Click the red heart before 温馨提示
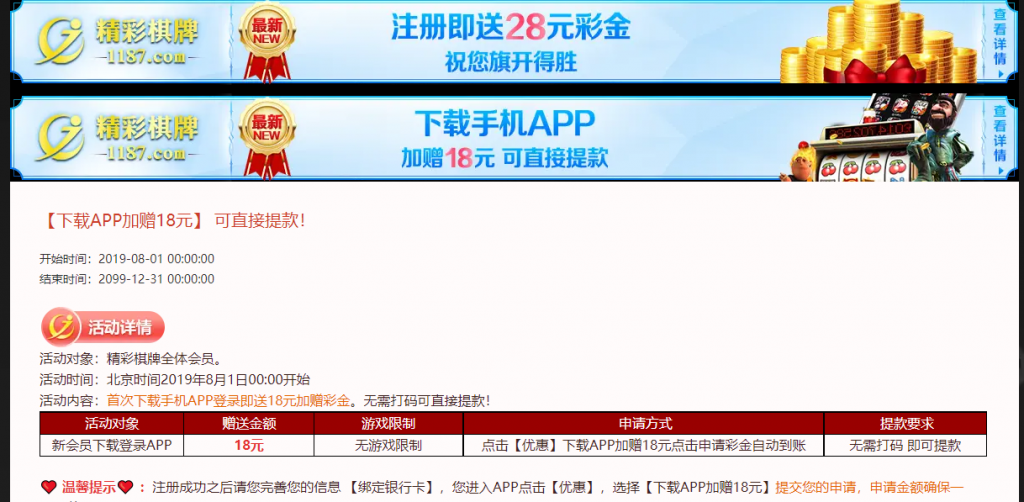This screenshot has width=1024, height=502. tap(48, 487)
